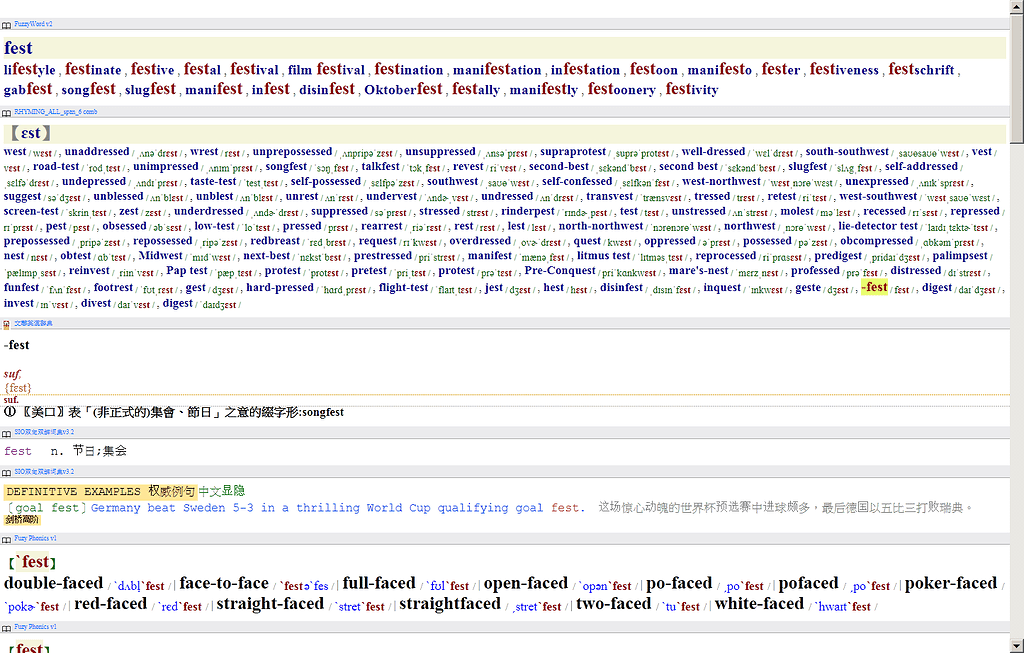Open the 'Oktoberfest' word link
Image resolution: width=1024 pixels, height=653 pixels.
[403, 89]
